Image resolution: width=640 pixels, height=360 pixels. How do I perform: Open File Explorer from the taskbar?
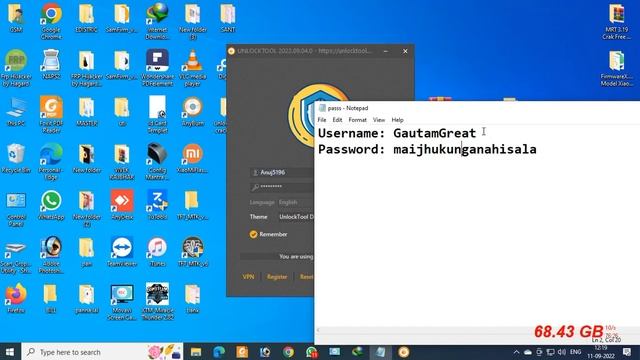196,352
